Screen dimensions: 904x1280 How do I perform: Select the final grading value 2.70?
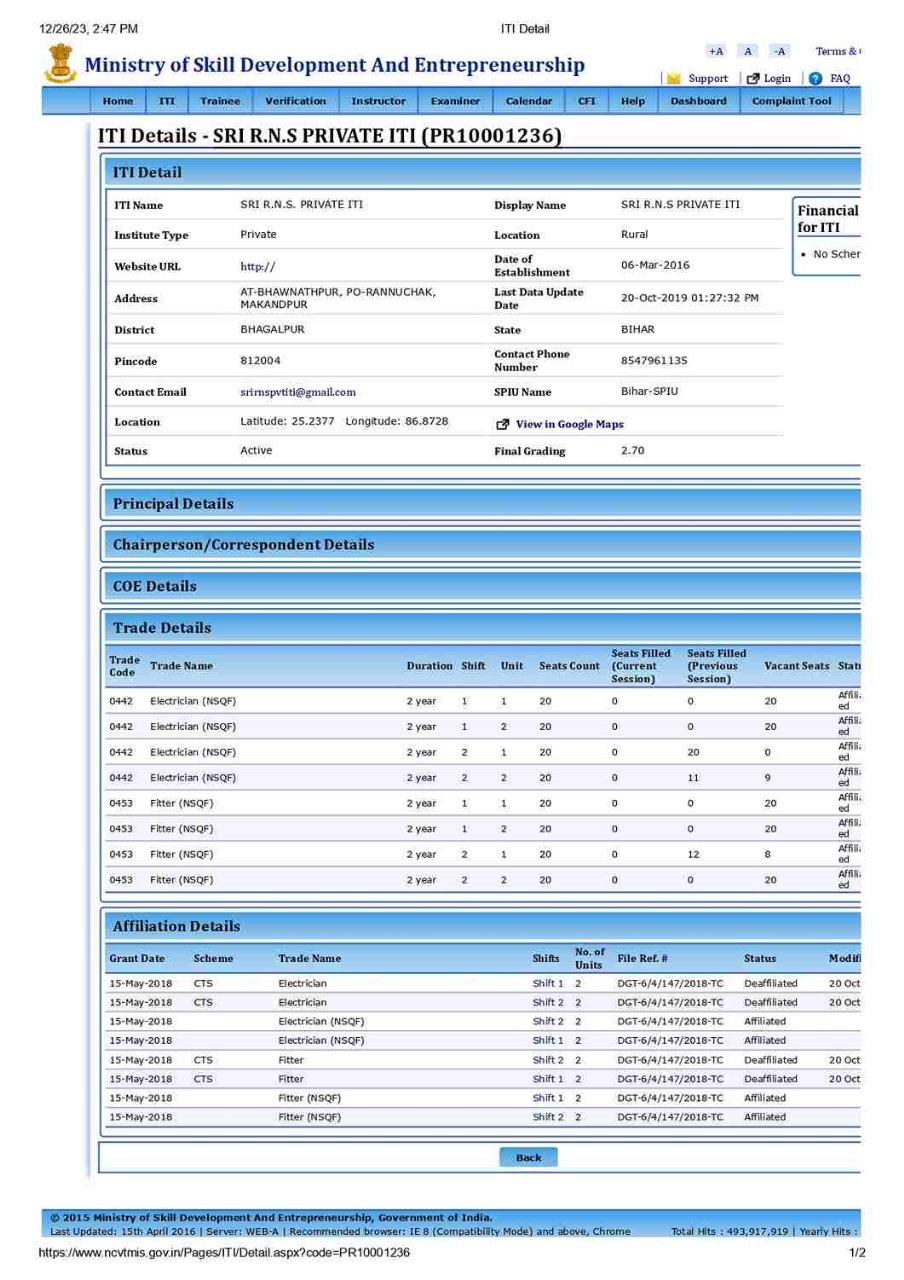(x=633, y=451)
